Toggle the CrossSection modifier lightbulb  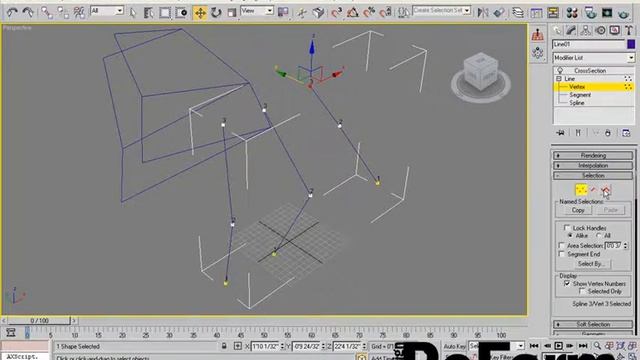560,71
